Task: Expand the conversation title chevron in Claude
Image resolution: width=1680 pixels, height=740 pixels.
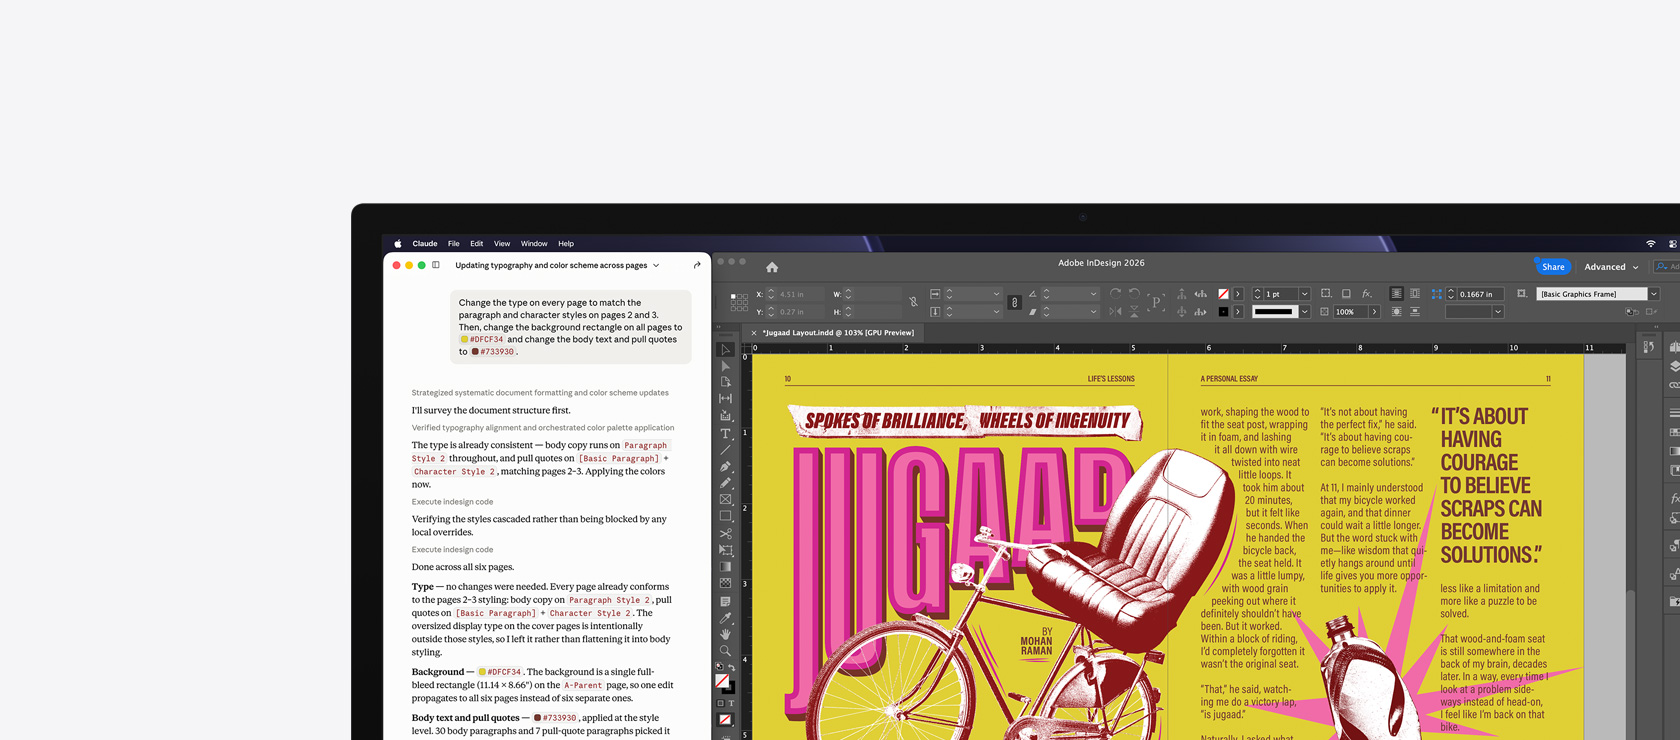Action: (656, 265)
